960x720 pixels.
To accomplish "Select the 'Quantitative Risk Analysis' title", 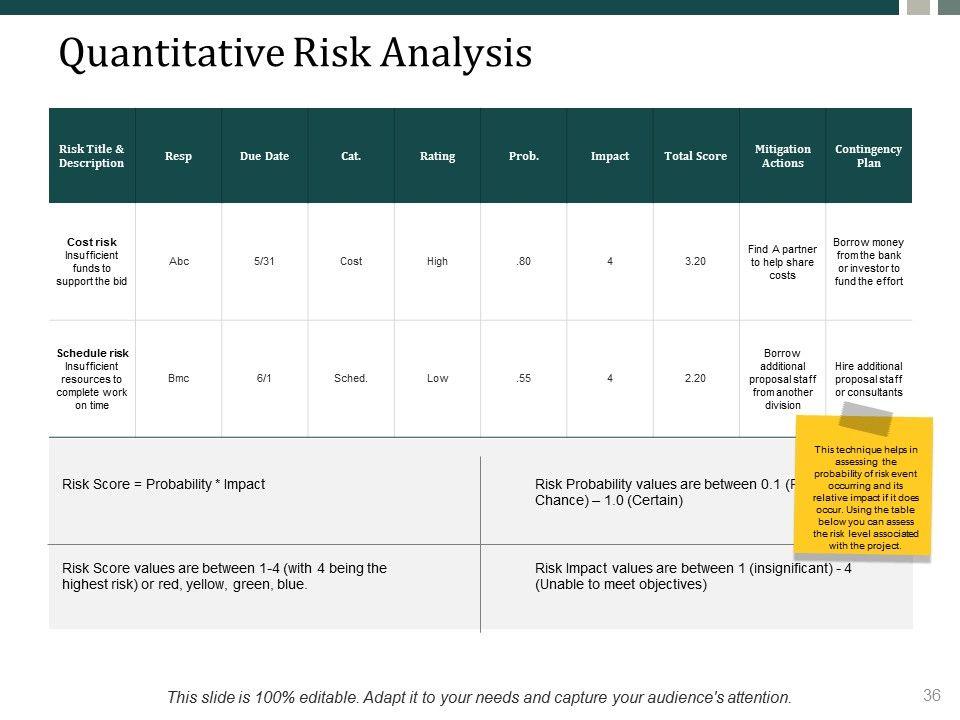I will tap(295, 54).
